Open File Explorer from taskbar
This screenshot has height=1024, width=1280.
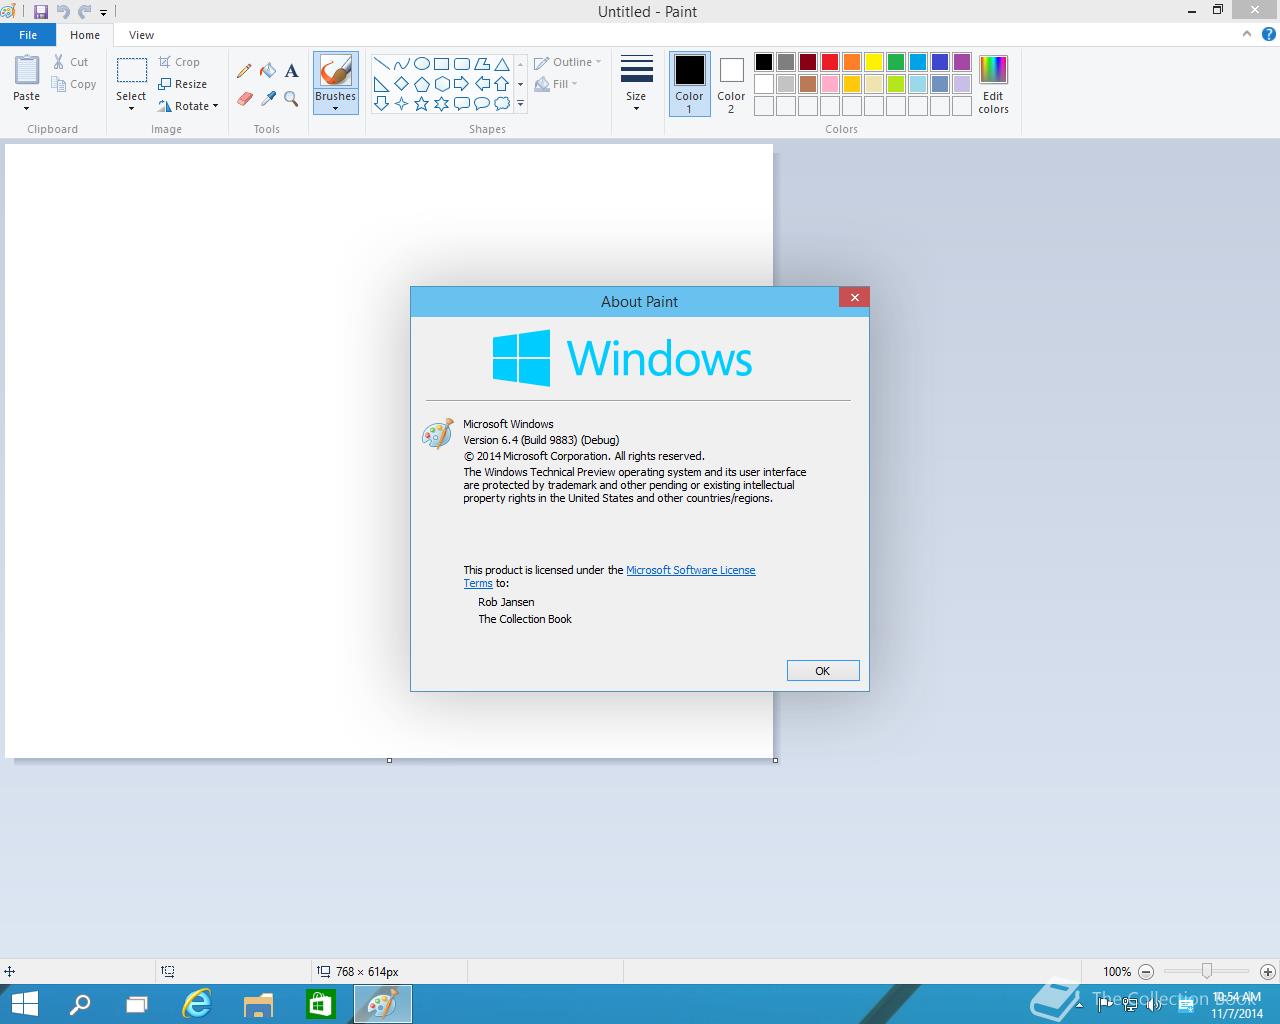(x=259, y=1004)
